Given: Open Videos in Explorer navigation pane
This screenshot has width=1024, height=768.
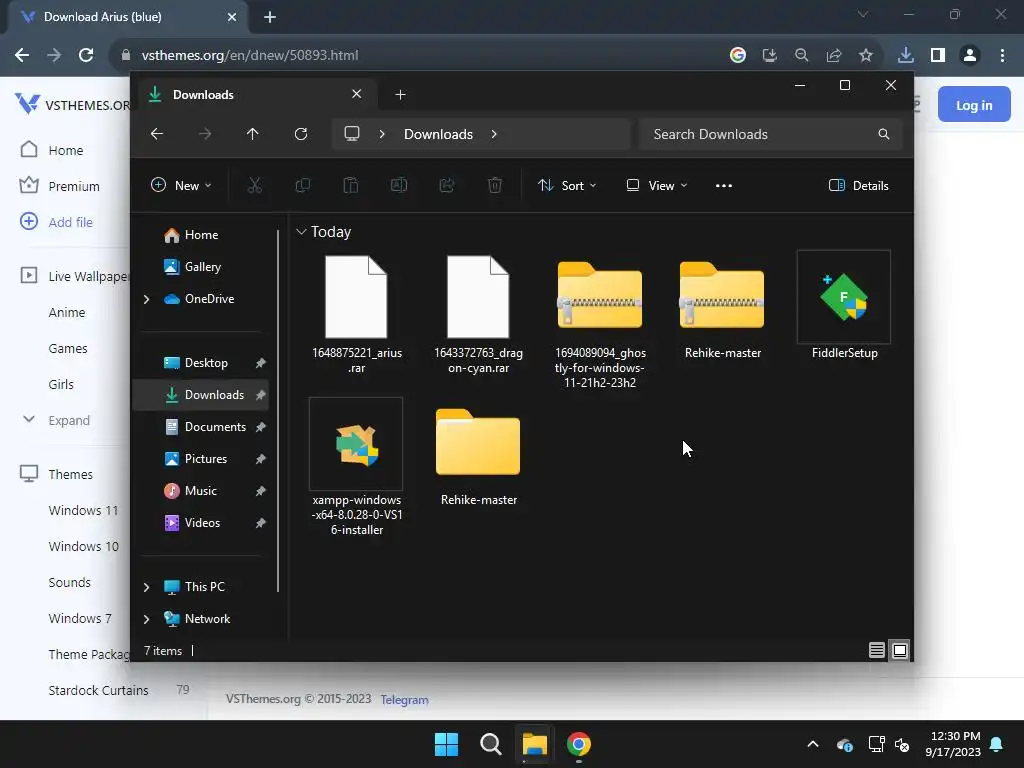Looking at the screenshot, I should coord(200,522).
